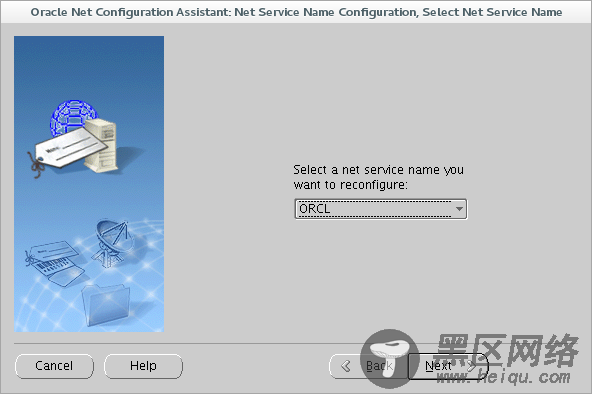Click the wizard side illustration panel
Image resolution: width=592 pixels, height=394 pixels.
click(89, 184)
